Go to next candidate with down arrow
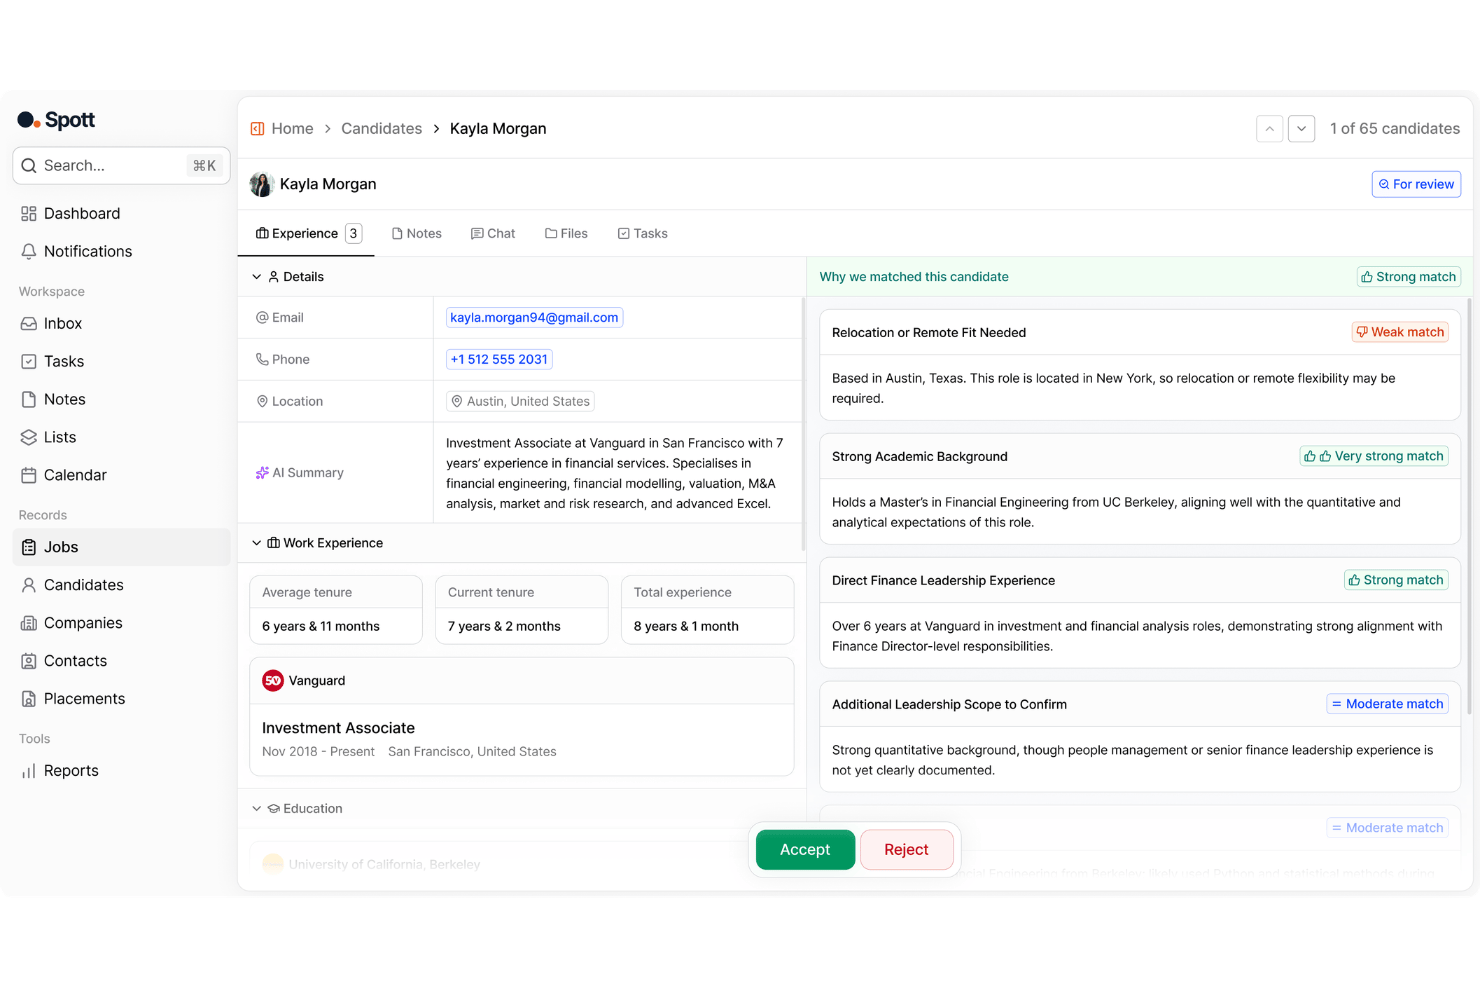 pos(1301,129)
